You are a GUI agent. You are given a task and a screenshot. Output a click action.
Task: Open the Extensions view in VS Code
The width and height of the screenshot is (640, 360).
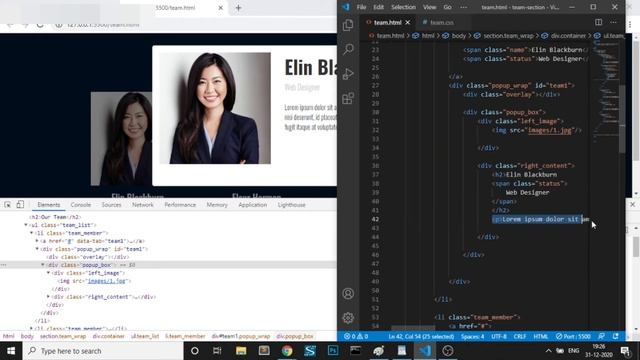tap(348, 98)
